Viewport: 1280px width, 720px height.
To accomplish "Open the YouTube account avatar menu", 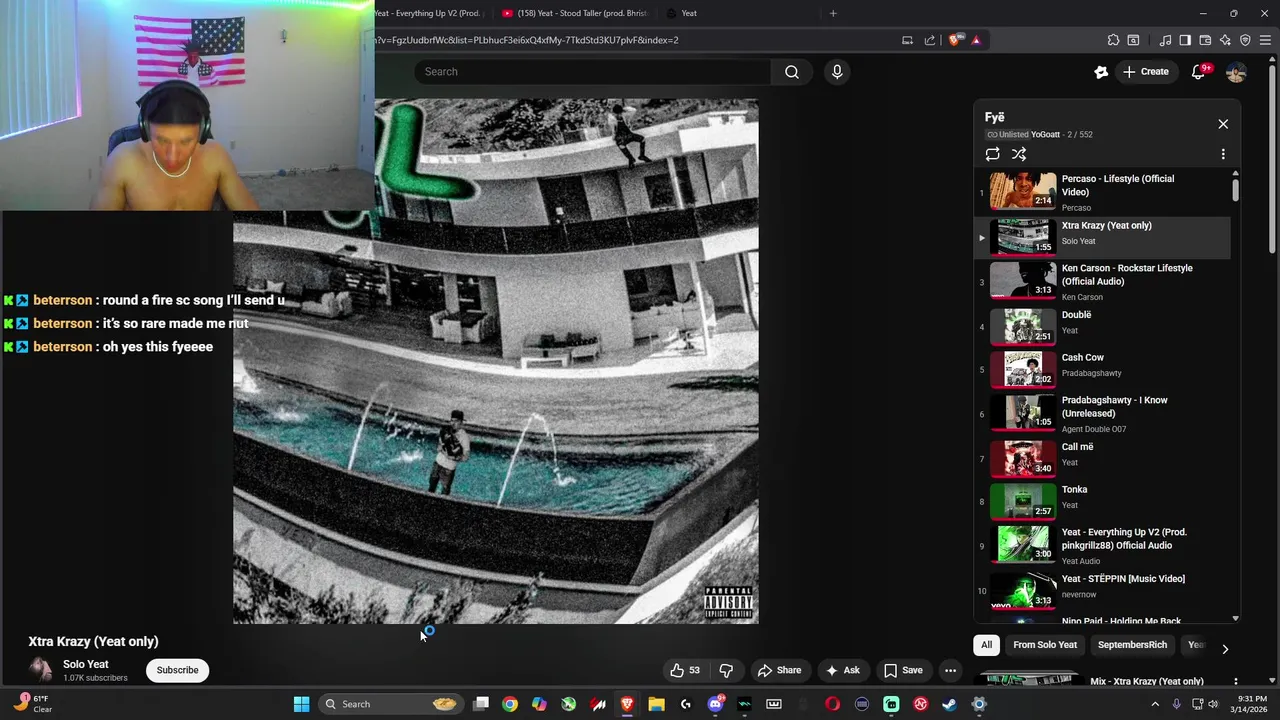I will click(x=1236, y=72).
